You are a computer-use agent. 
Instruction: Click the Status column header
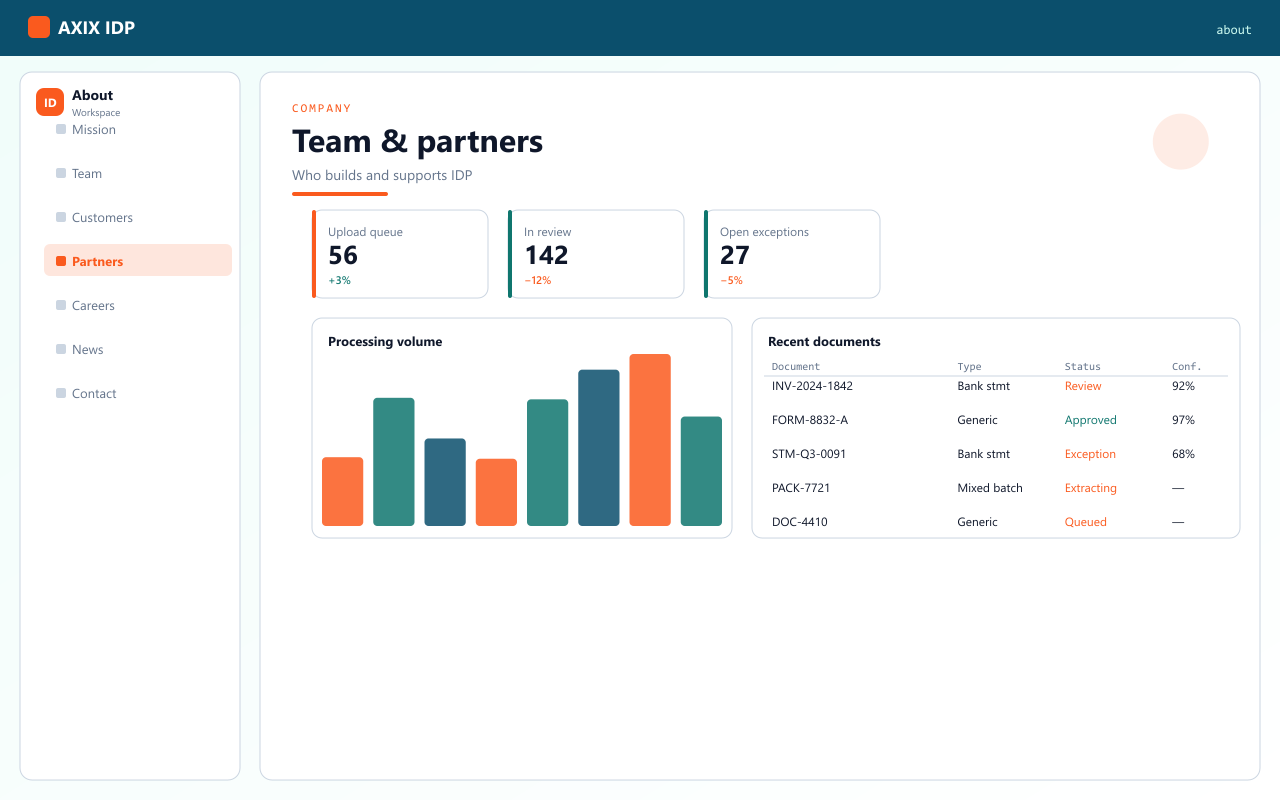click(x=1082, y=367)
